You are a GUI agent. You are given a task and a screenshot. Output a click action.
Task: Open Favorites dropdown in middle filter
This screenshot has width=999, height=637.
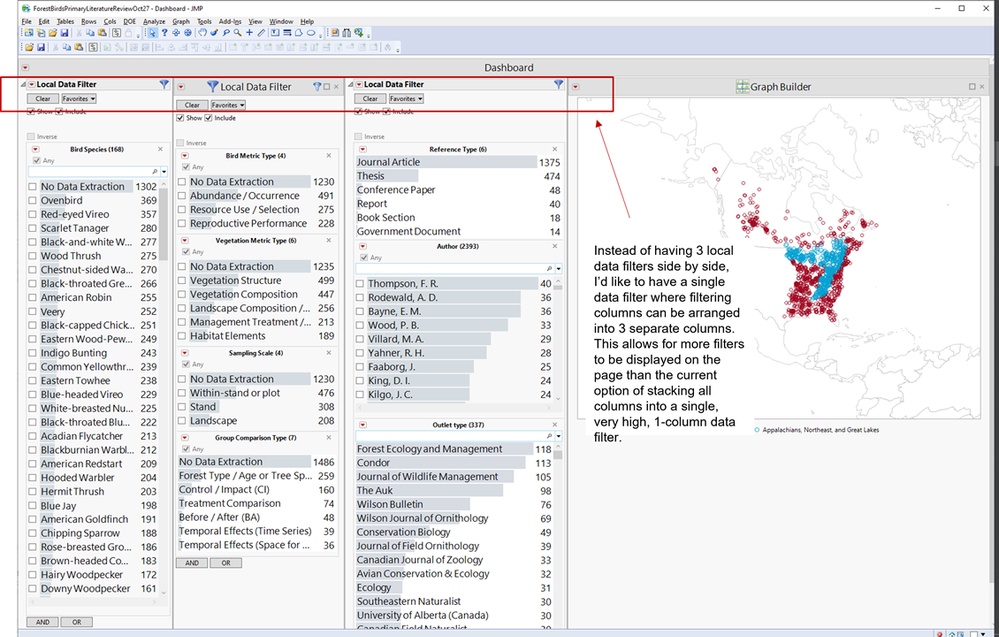[x=227, y=105]
